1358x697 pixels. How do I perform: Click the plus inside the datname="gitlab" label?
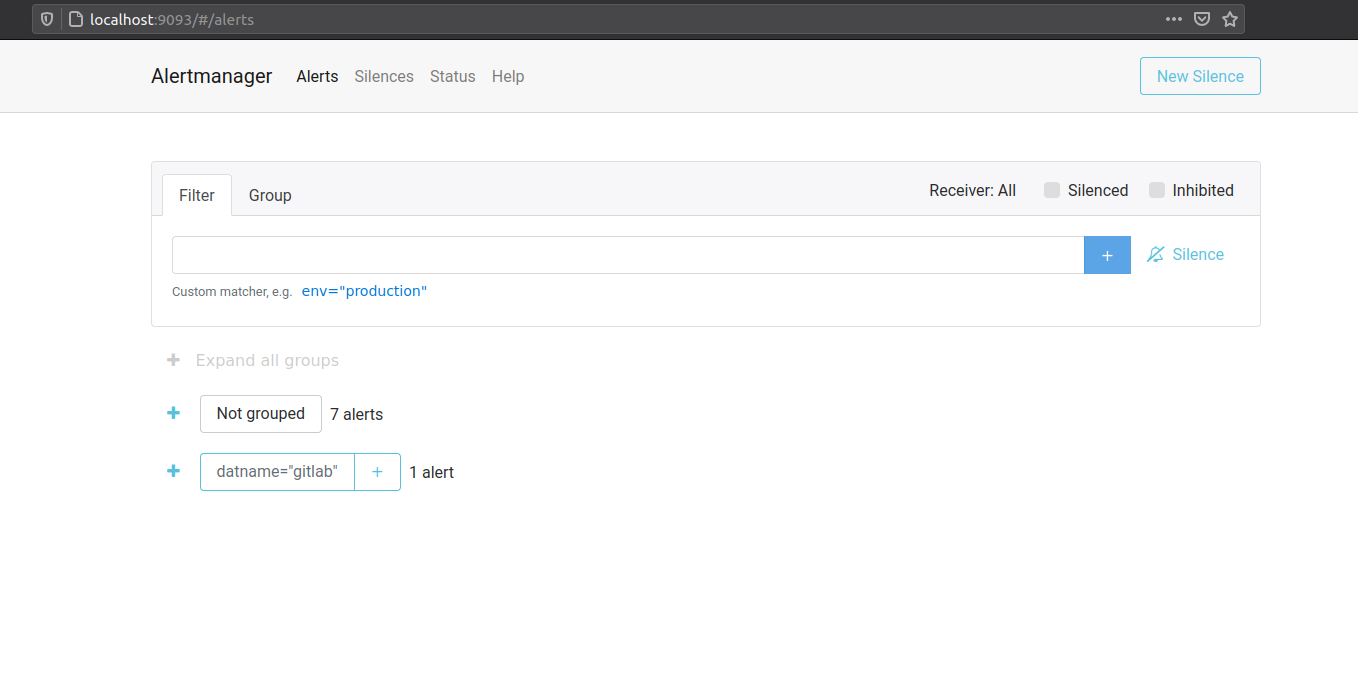[x=377, y=472]
